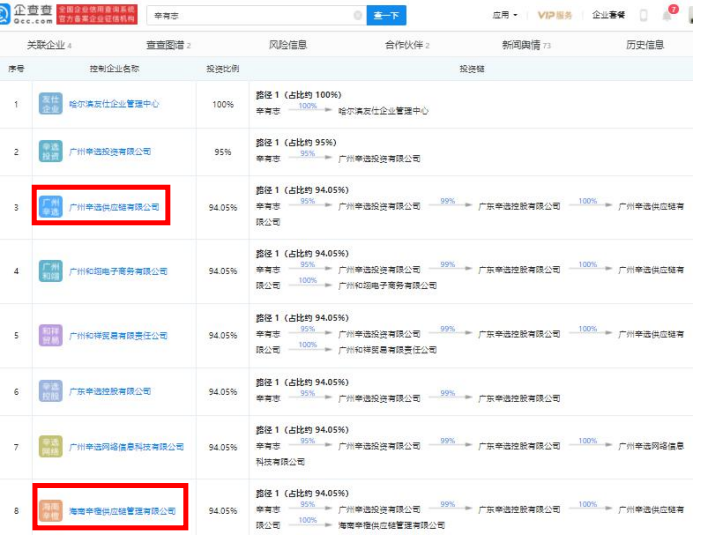Open the 历史信息 tab

(x=645, y=45)
